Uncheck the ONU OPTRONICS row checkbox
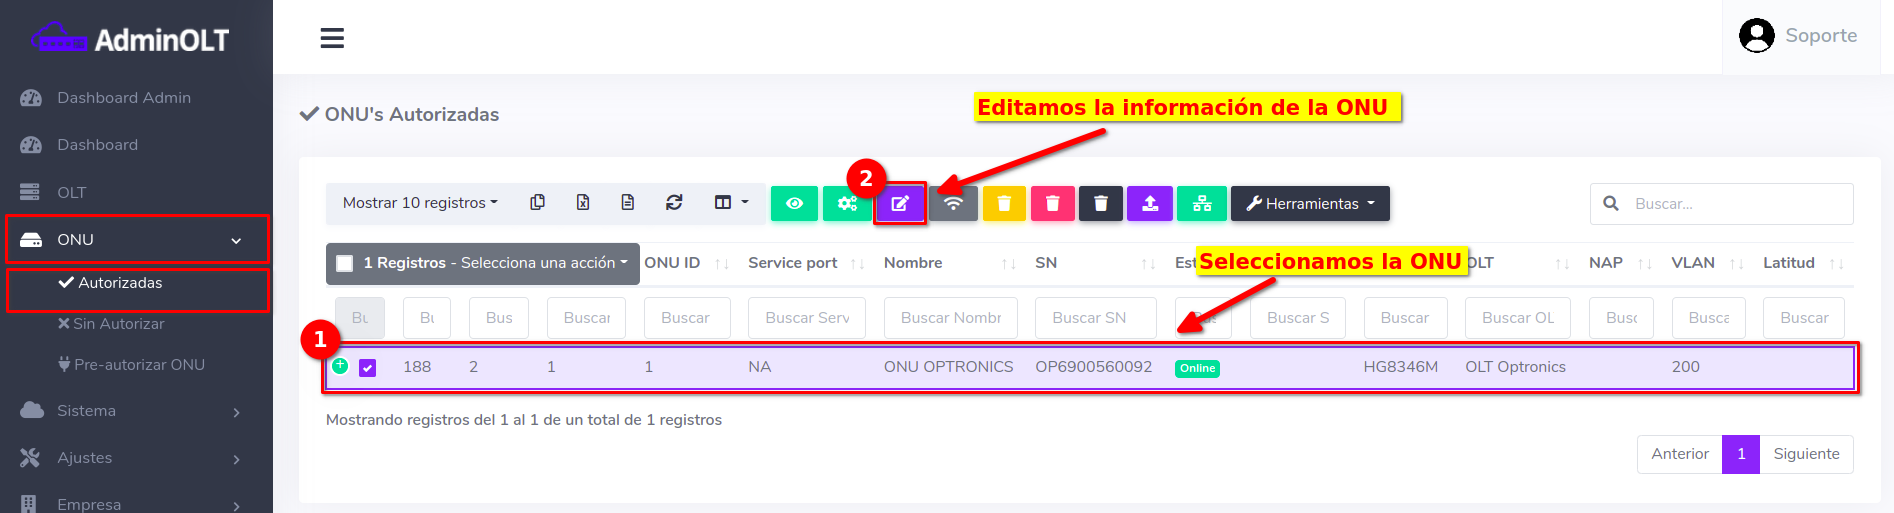This screenshot has width=1894, height=513. click(x=368, y=368)
